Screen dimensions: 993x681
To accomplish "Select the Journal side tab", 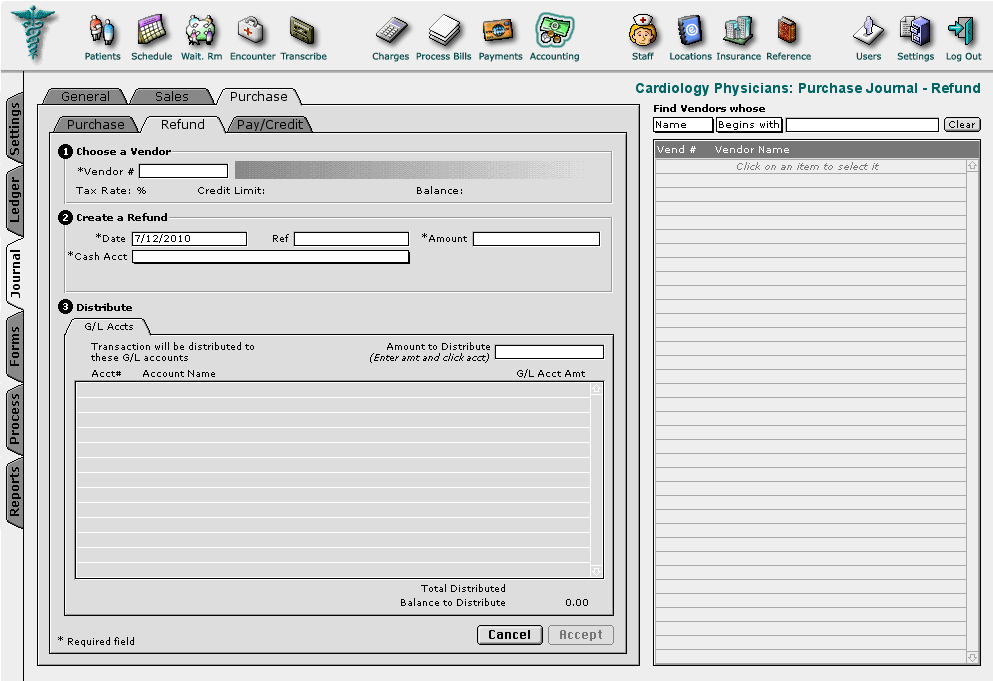I will click(x=14, y=274).
